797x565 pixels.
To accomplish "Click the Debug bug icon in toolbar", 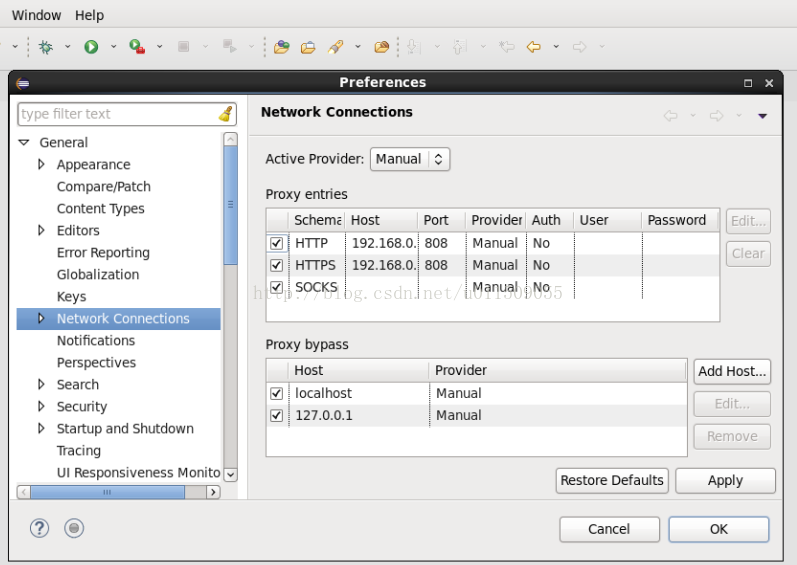I will pos(46,47).
